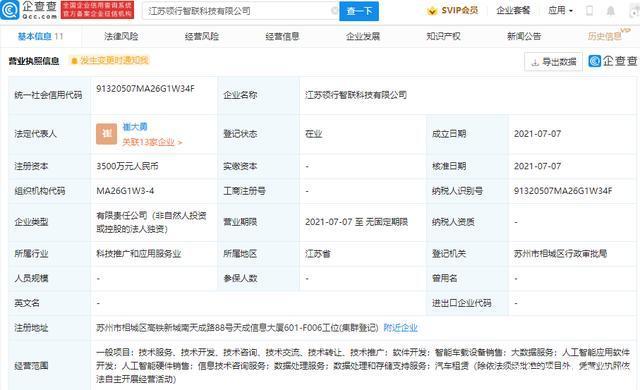The width and height of the screenshot is (640, 390).
Task: Click the 有限责任公司 company type value
Action: coord(151,222)
